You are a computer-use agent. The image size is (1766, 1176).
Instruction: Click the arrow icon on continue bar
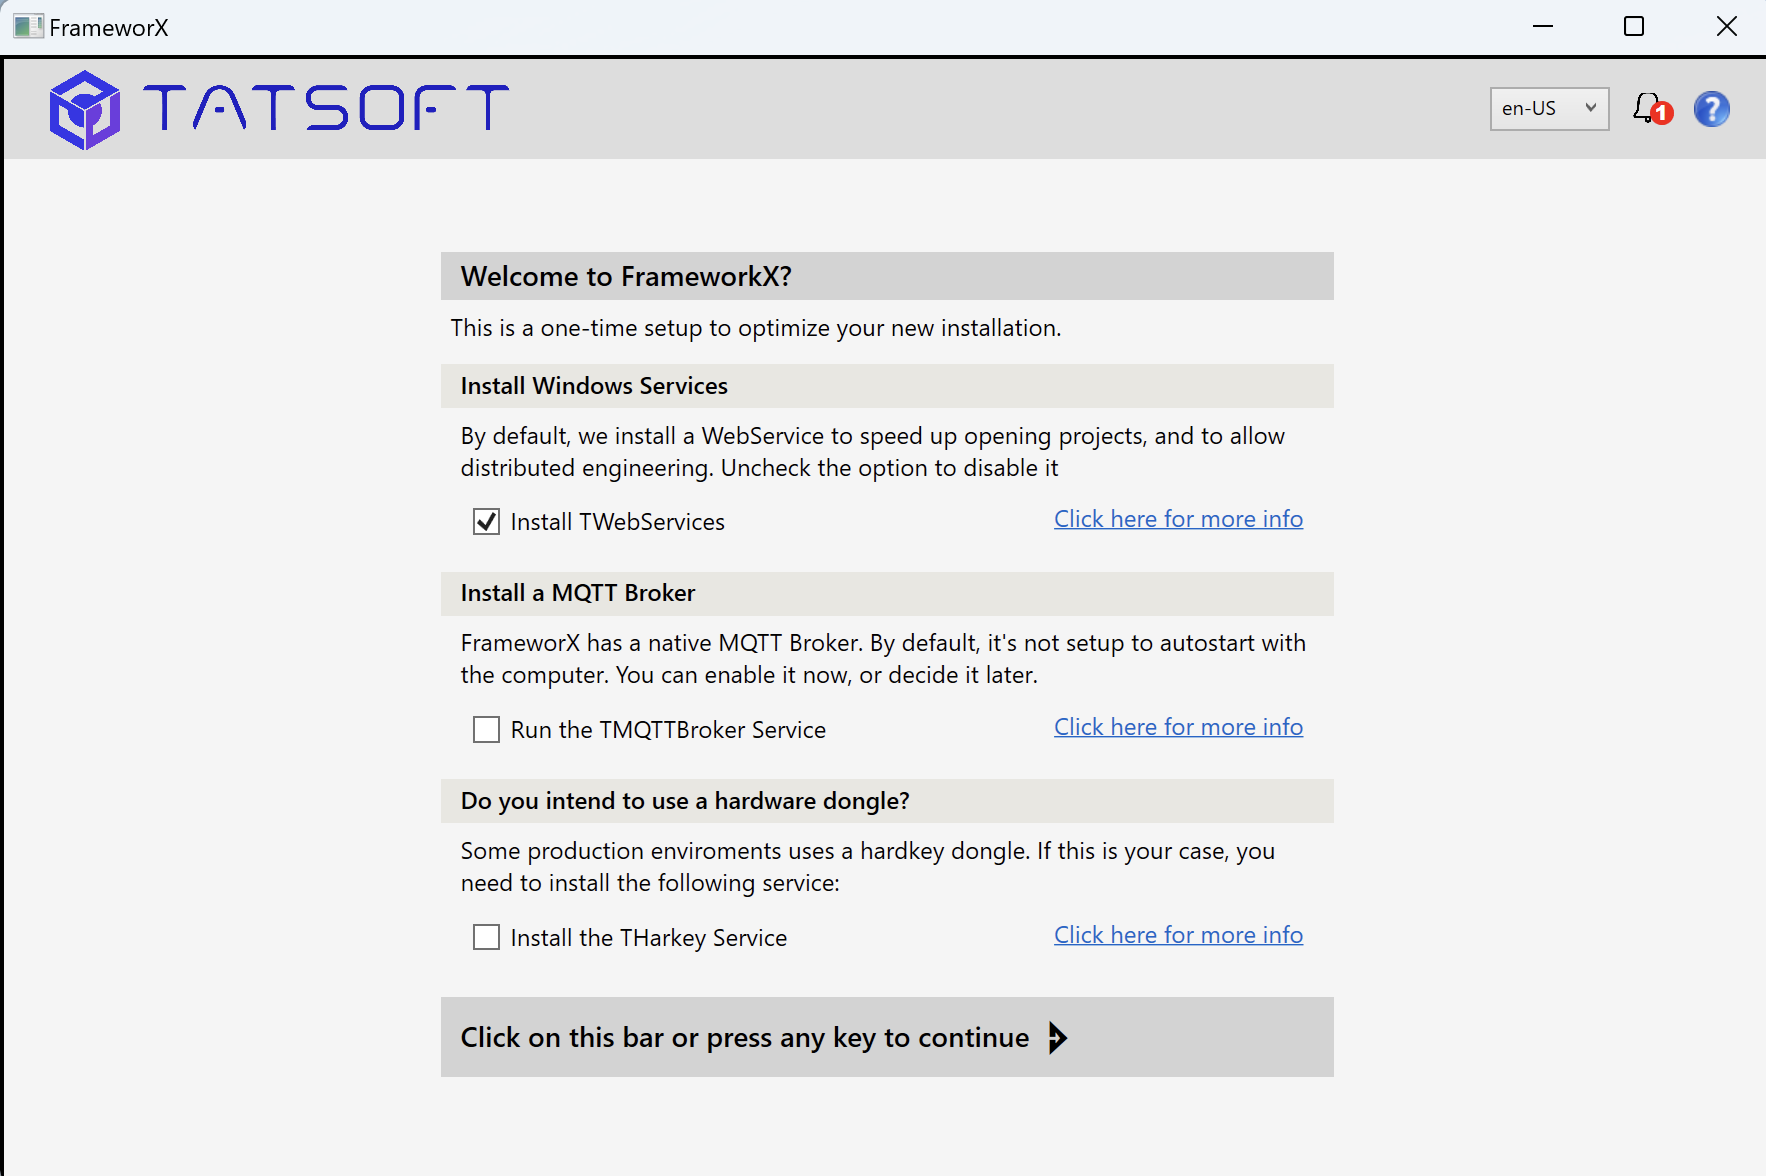pyautogui.click(x=1057, y=1037)
